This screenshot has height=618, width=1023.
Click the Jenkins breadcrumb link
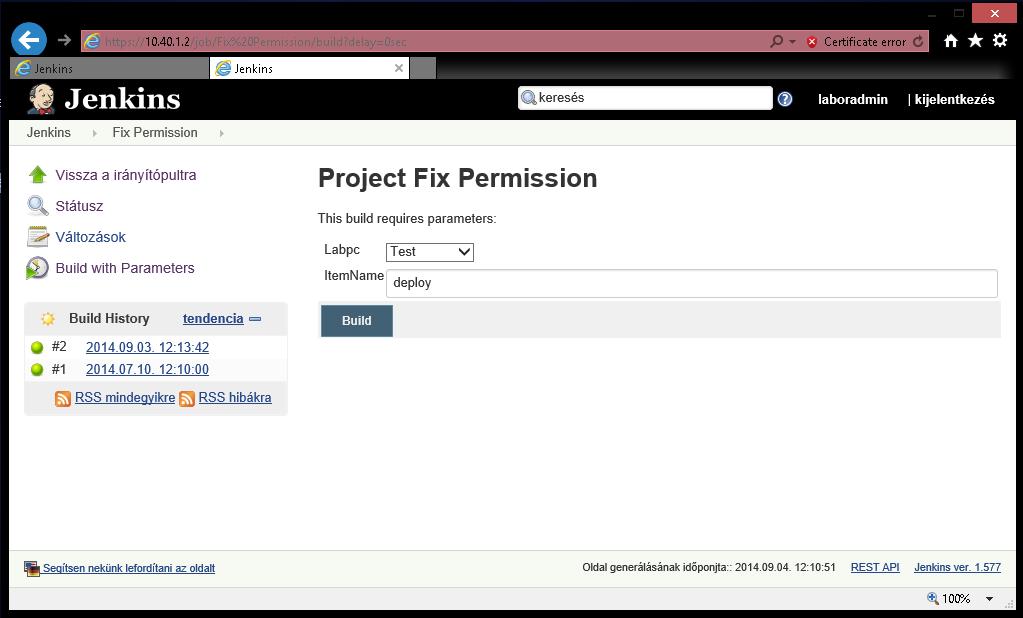(x=49, y=132)
